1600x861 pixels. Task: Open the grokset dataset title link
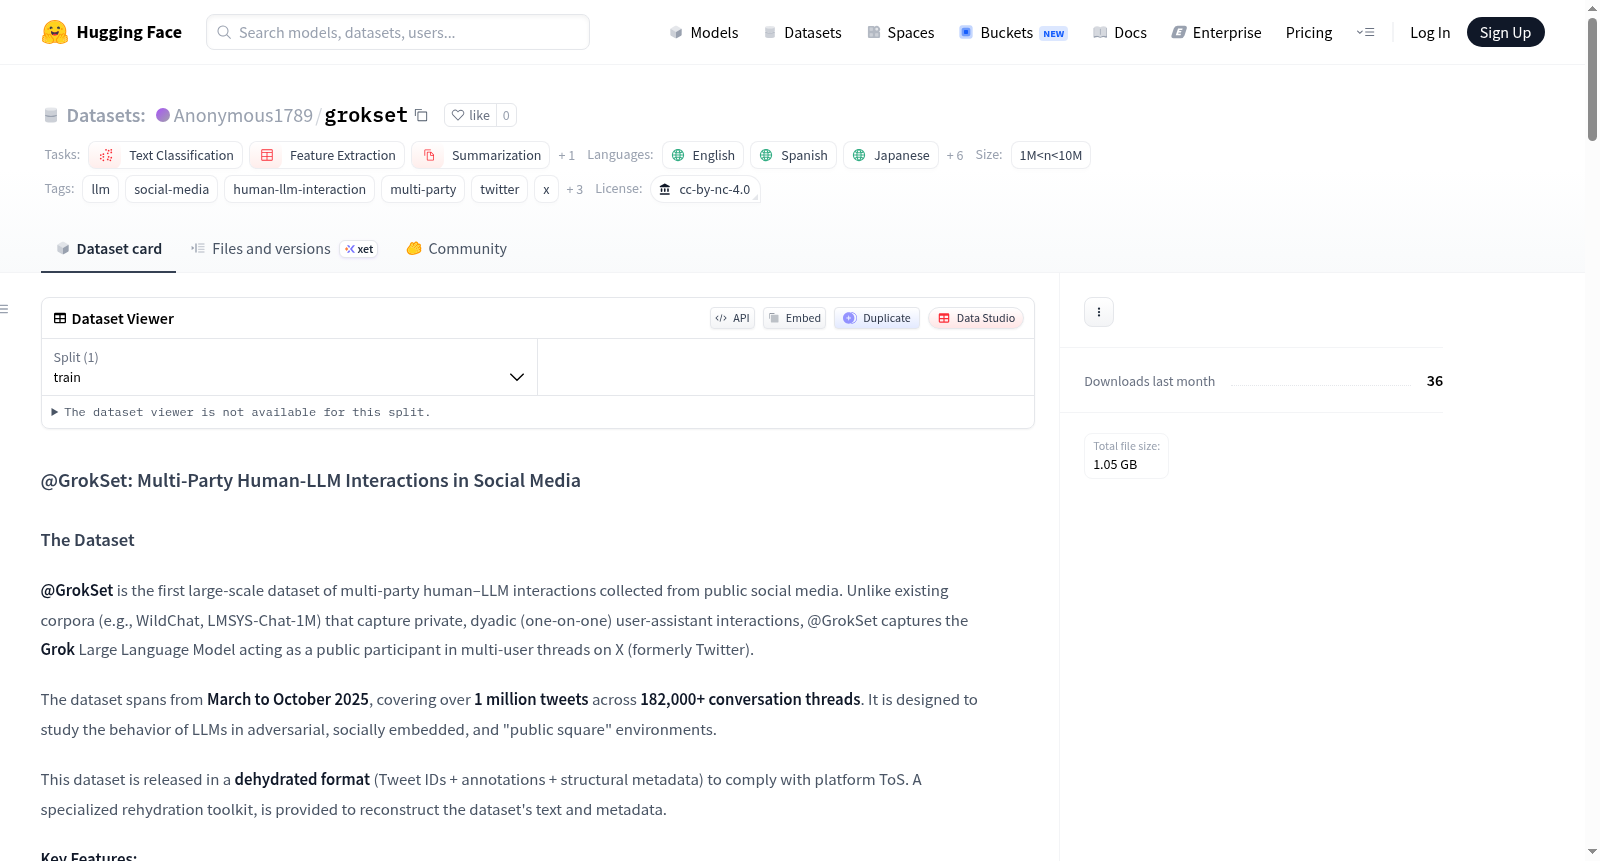click(x=366, y=115)
